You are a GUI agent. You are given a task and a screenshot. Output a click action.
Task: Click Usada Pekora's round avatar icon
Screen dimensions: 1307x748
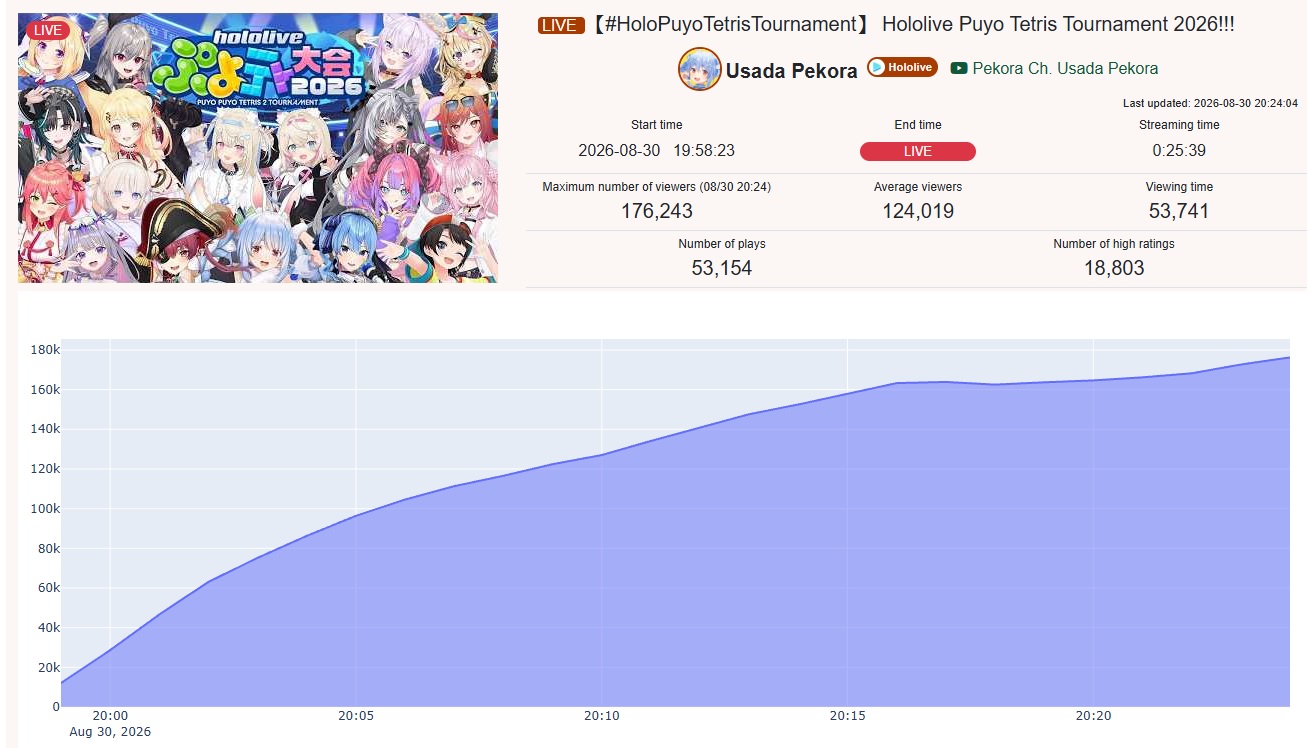pos(699,69)
